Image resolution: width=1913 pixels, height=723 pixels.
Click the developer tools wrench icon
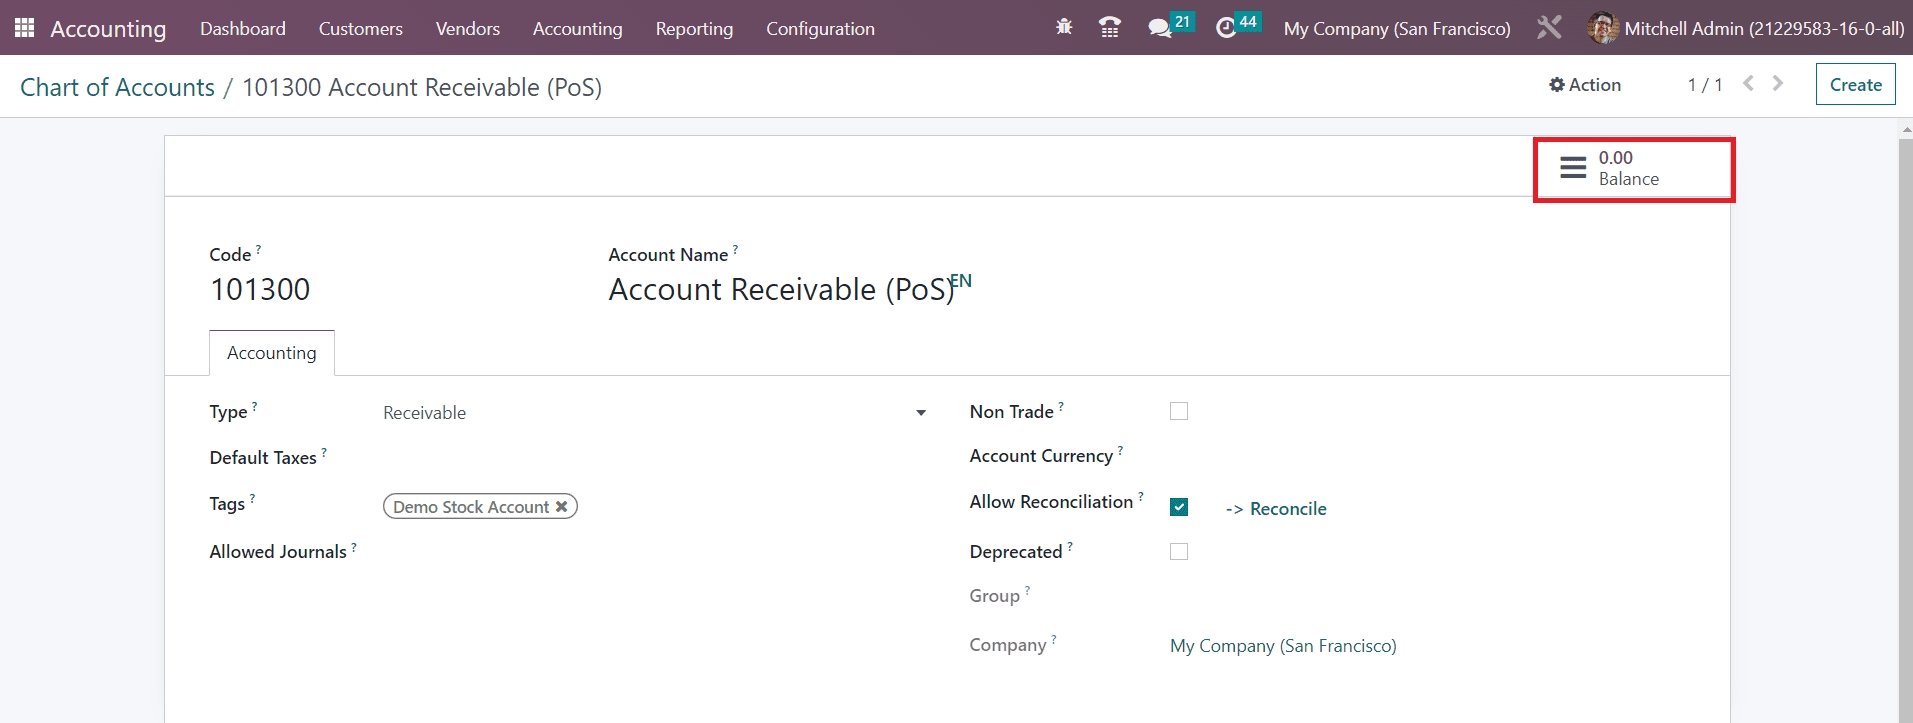click(x=1549, y=28)
